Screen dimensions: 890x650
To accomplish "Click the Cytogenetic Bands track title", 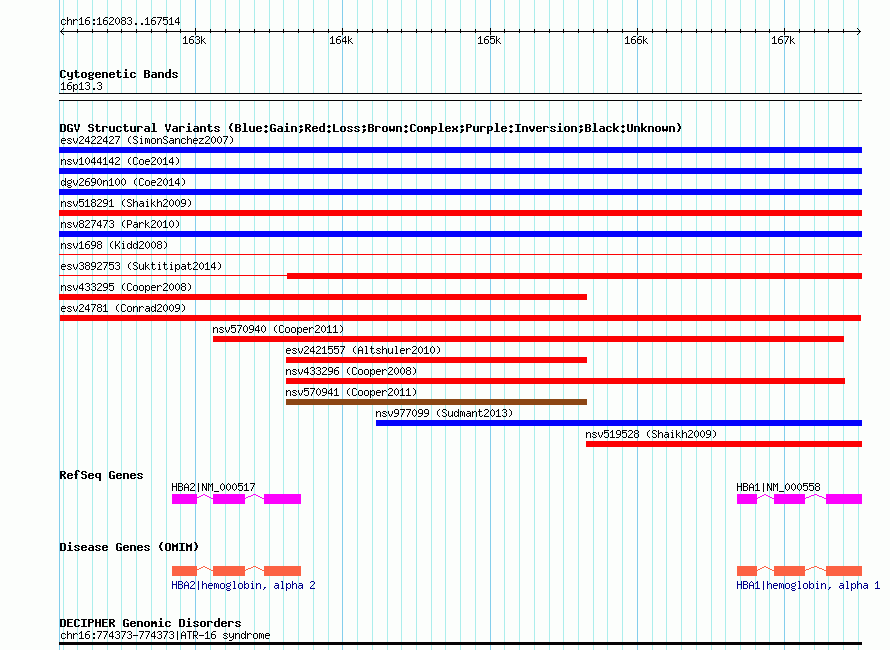I will (119, 74).
